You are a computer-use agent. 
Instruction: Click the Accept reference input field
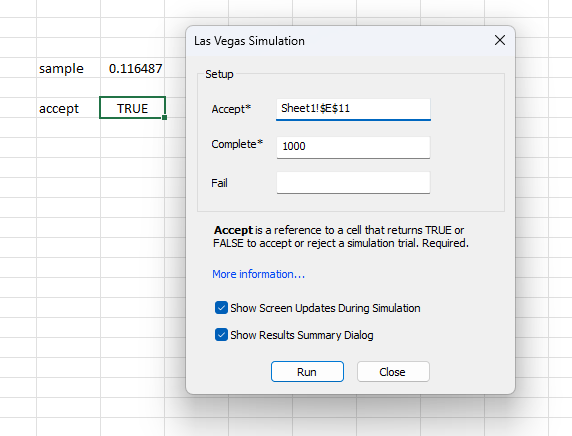[x=353, y=109]
